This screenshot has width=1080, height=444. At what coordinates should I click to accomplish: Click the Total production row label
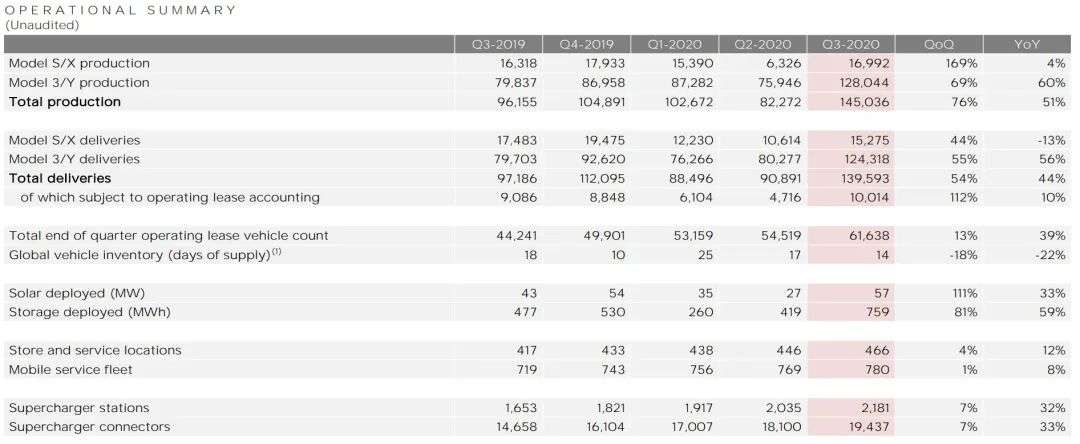[65, 102]
